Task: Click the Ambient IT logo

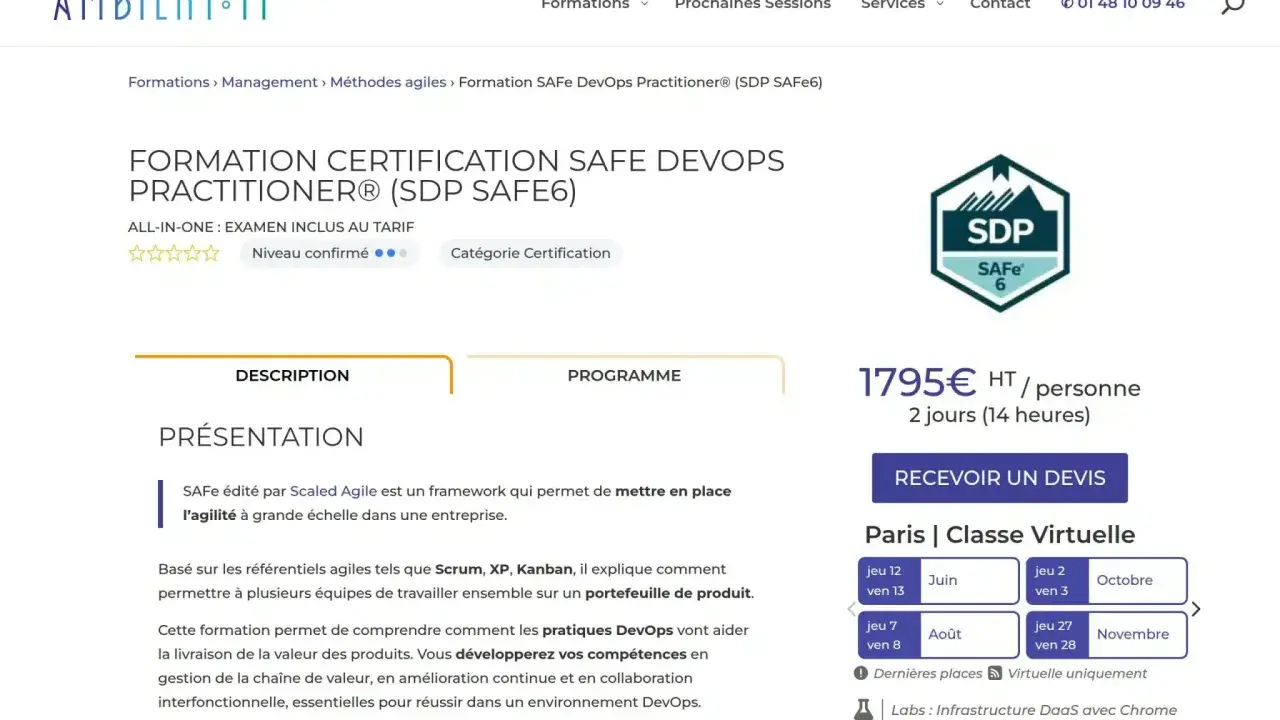Action: (160, 9)
